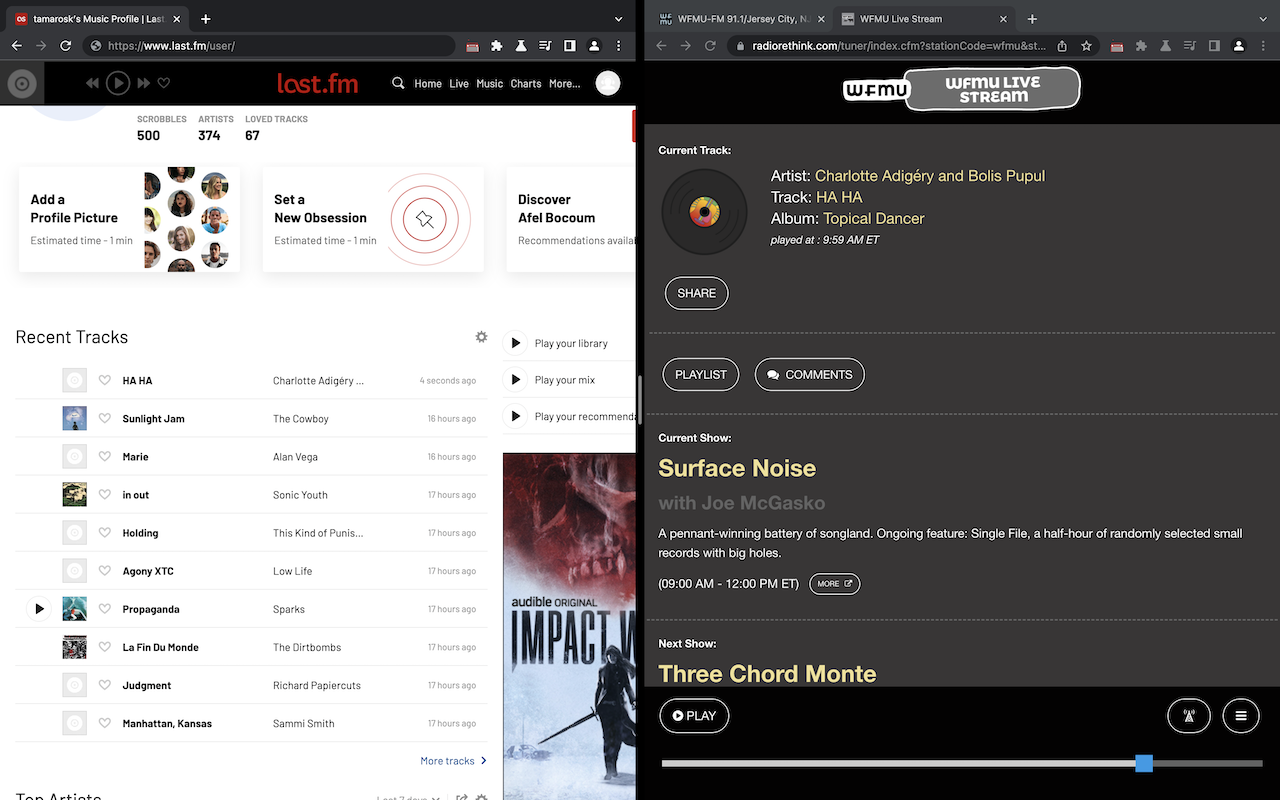Screen dimensions: 1280x800
Task: Play the Propaganda track row
Action: click(38, 609)
